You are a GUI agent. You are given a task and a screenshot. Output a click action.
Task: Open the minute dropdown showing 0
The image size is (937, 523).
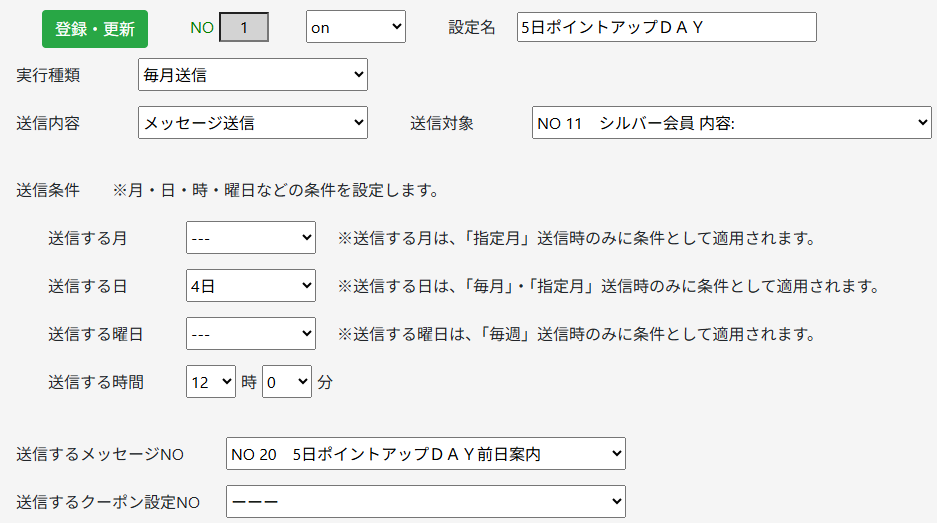[287, 381]
